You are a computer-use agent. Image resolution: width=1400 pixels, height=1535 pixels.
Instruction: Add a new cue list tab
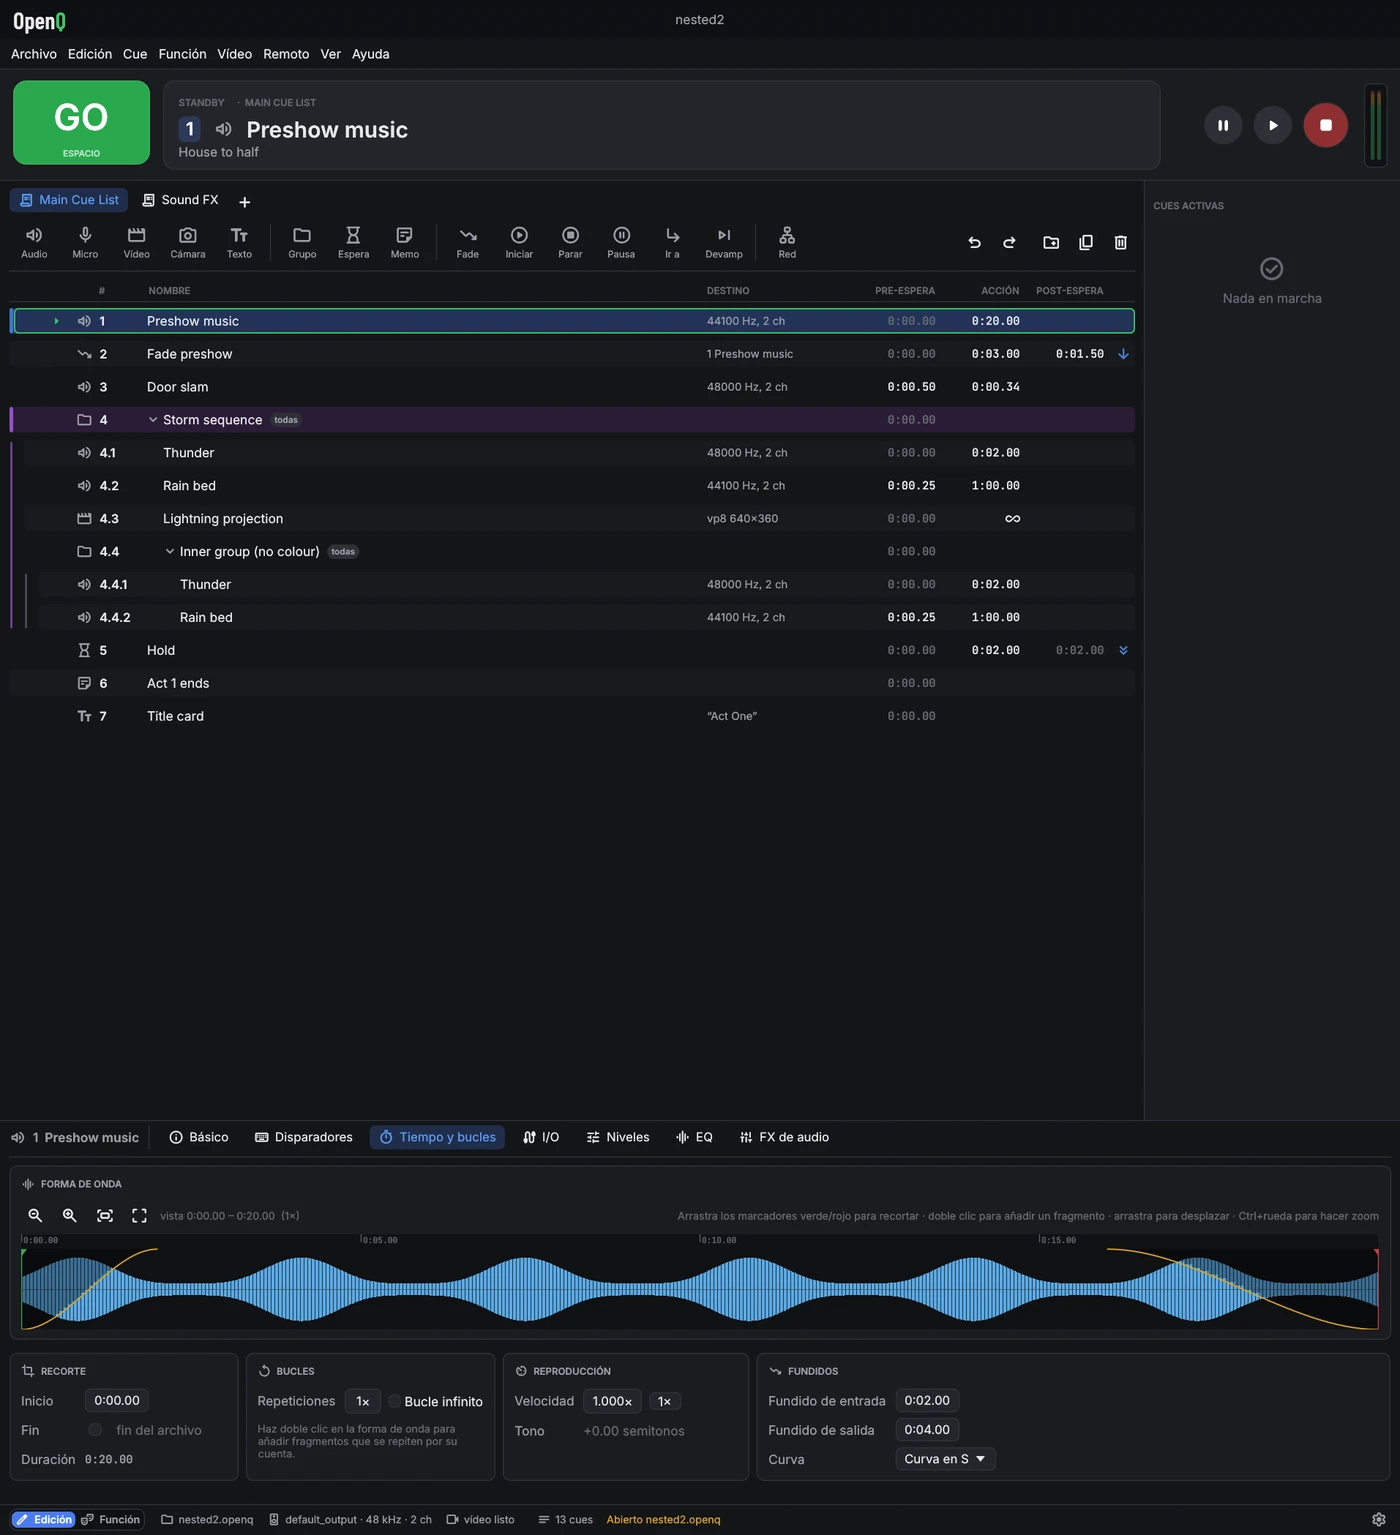point(244,202)
